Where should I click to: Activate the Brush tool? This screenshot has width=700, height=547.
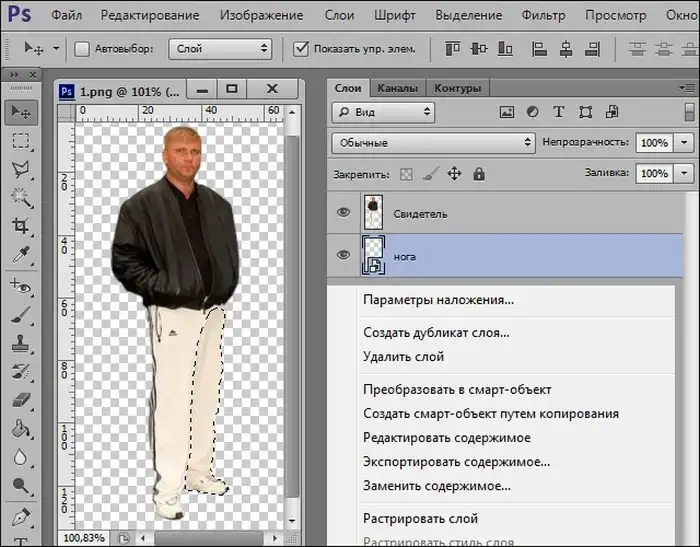21,315
